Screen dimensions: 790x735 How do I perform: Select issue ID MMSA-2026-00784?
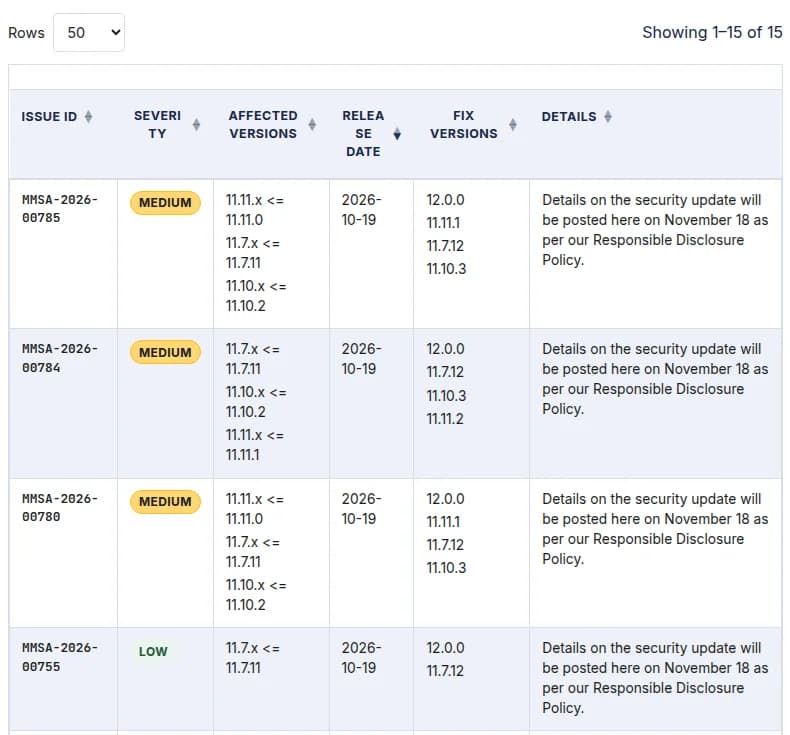[60, 358]
